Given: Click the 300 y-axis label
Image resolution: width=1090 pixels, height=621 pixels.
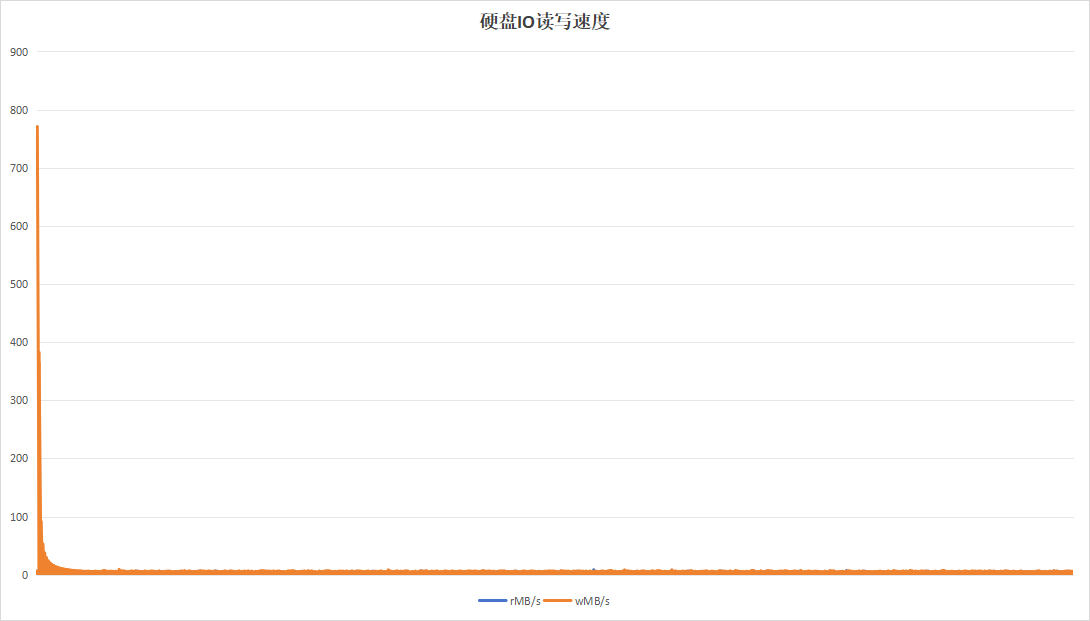Looking at the screenshot, I should tap(19, 400).
